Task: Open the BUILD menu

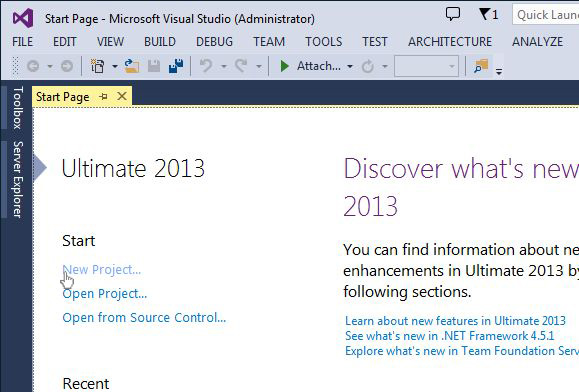Action: tap(160, 42)
